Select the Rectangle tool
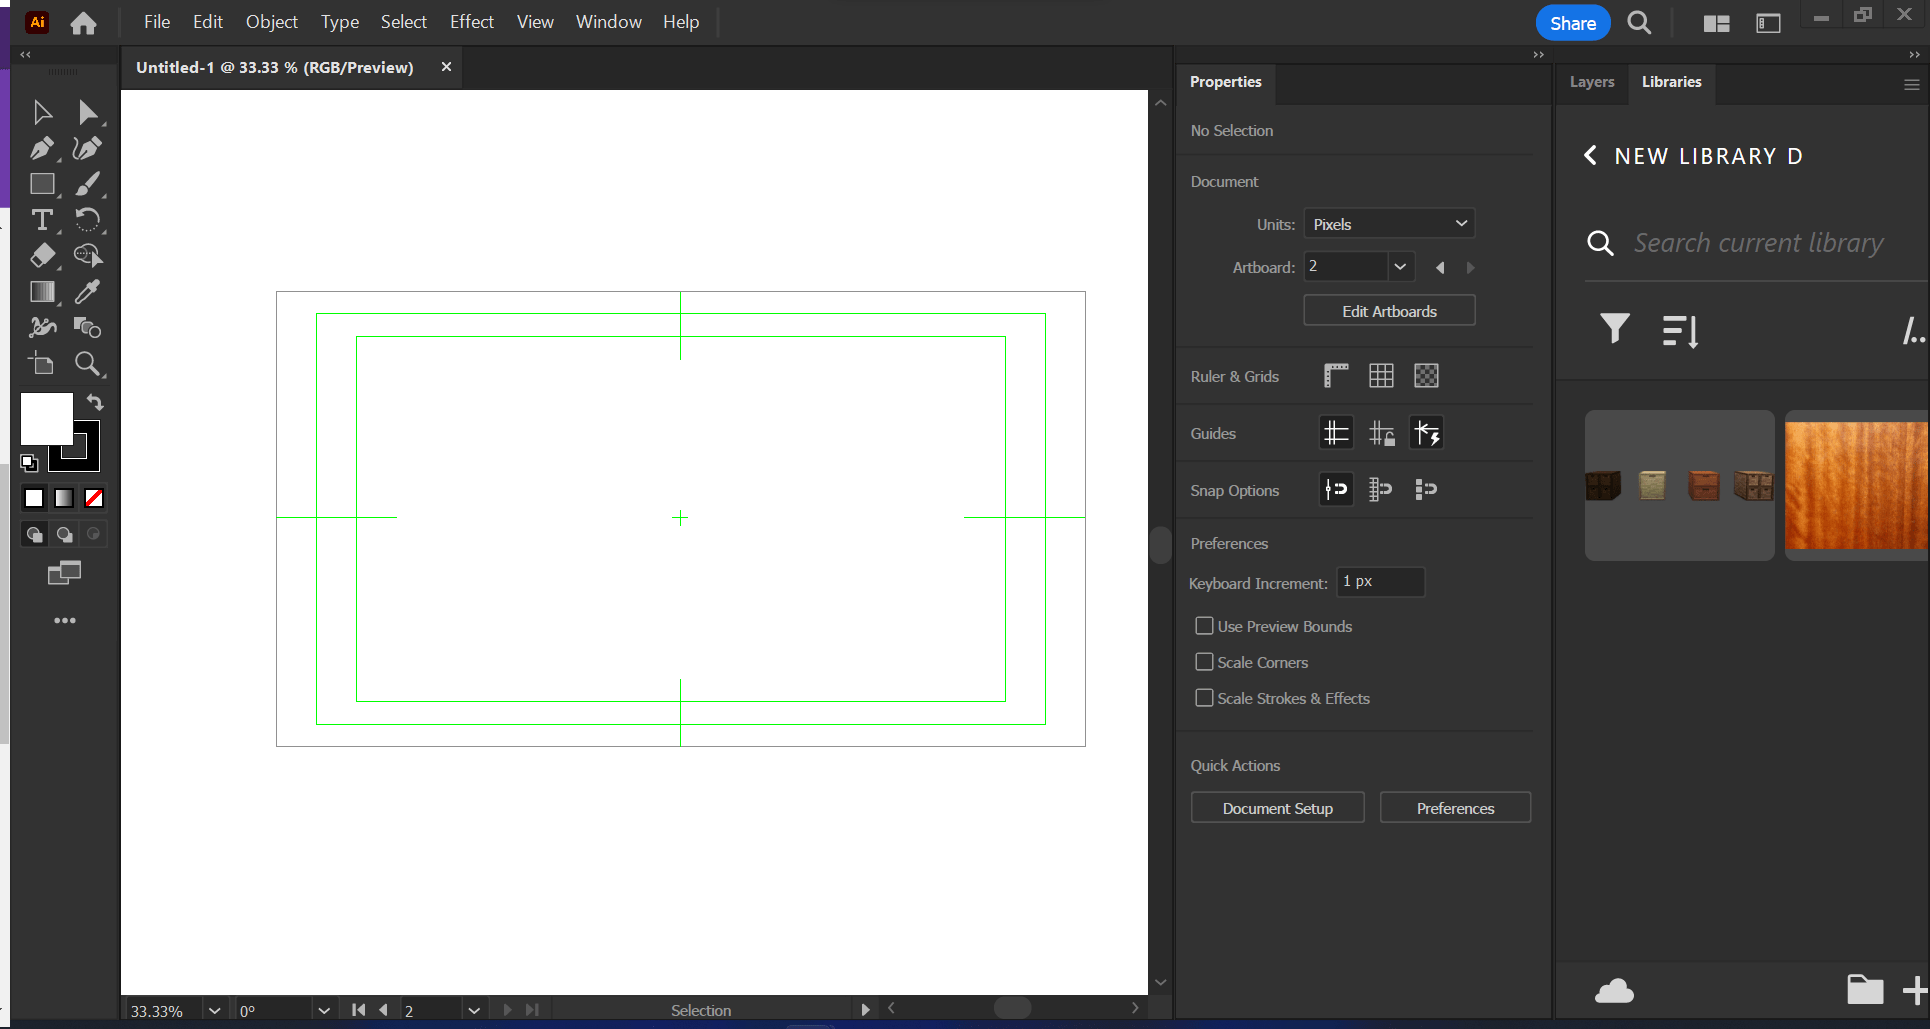Image resolution: width=1930 pixels, height=1029 pixels. coord(43,184)
